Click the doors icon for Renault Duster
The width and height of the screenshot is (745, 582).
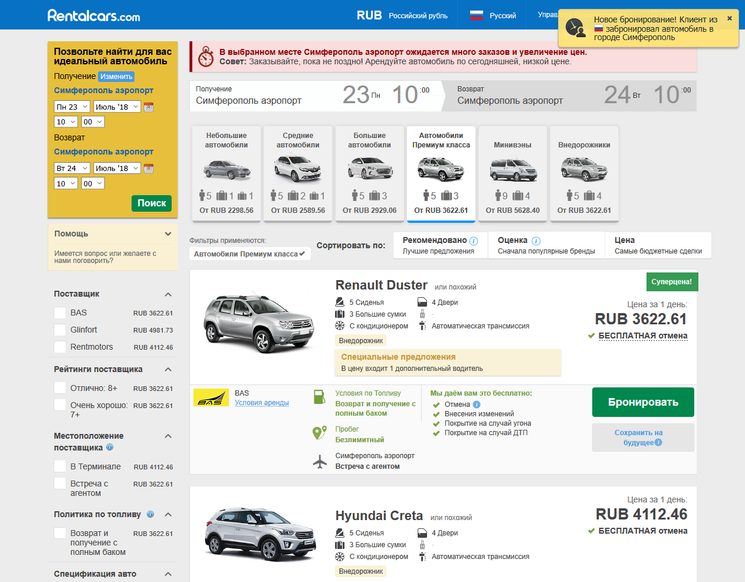coord(422,302)
